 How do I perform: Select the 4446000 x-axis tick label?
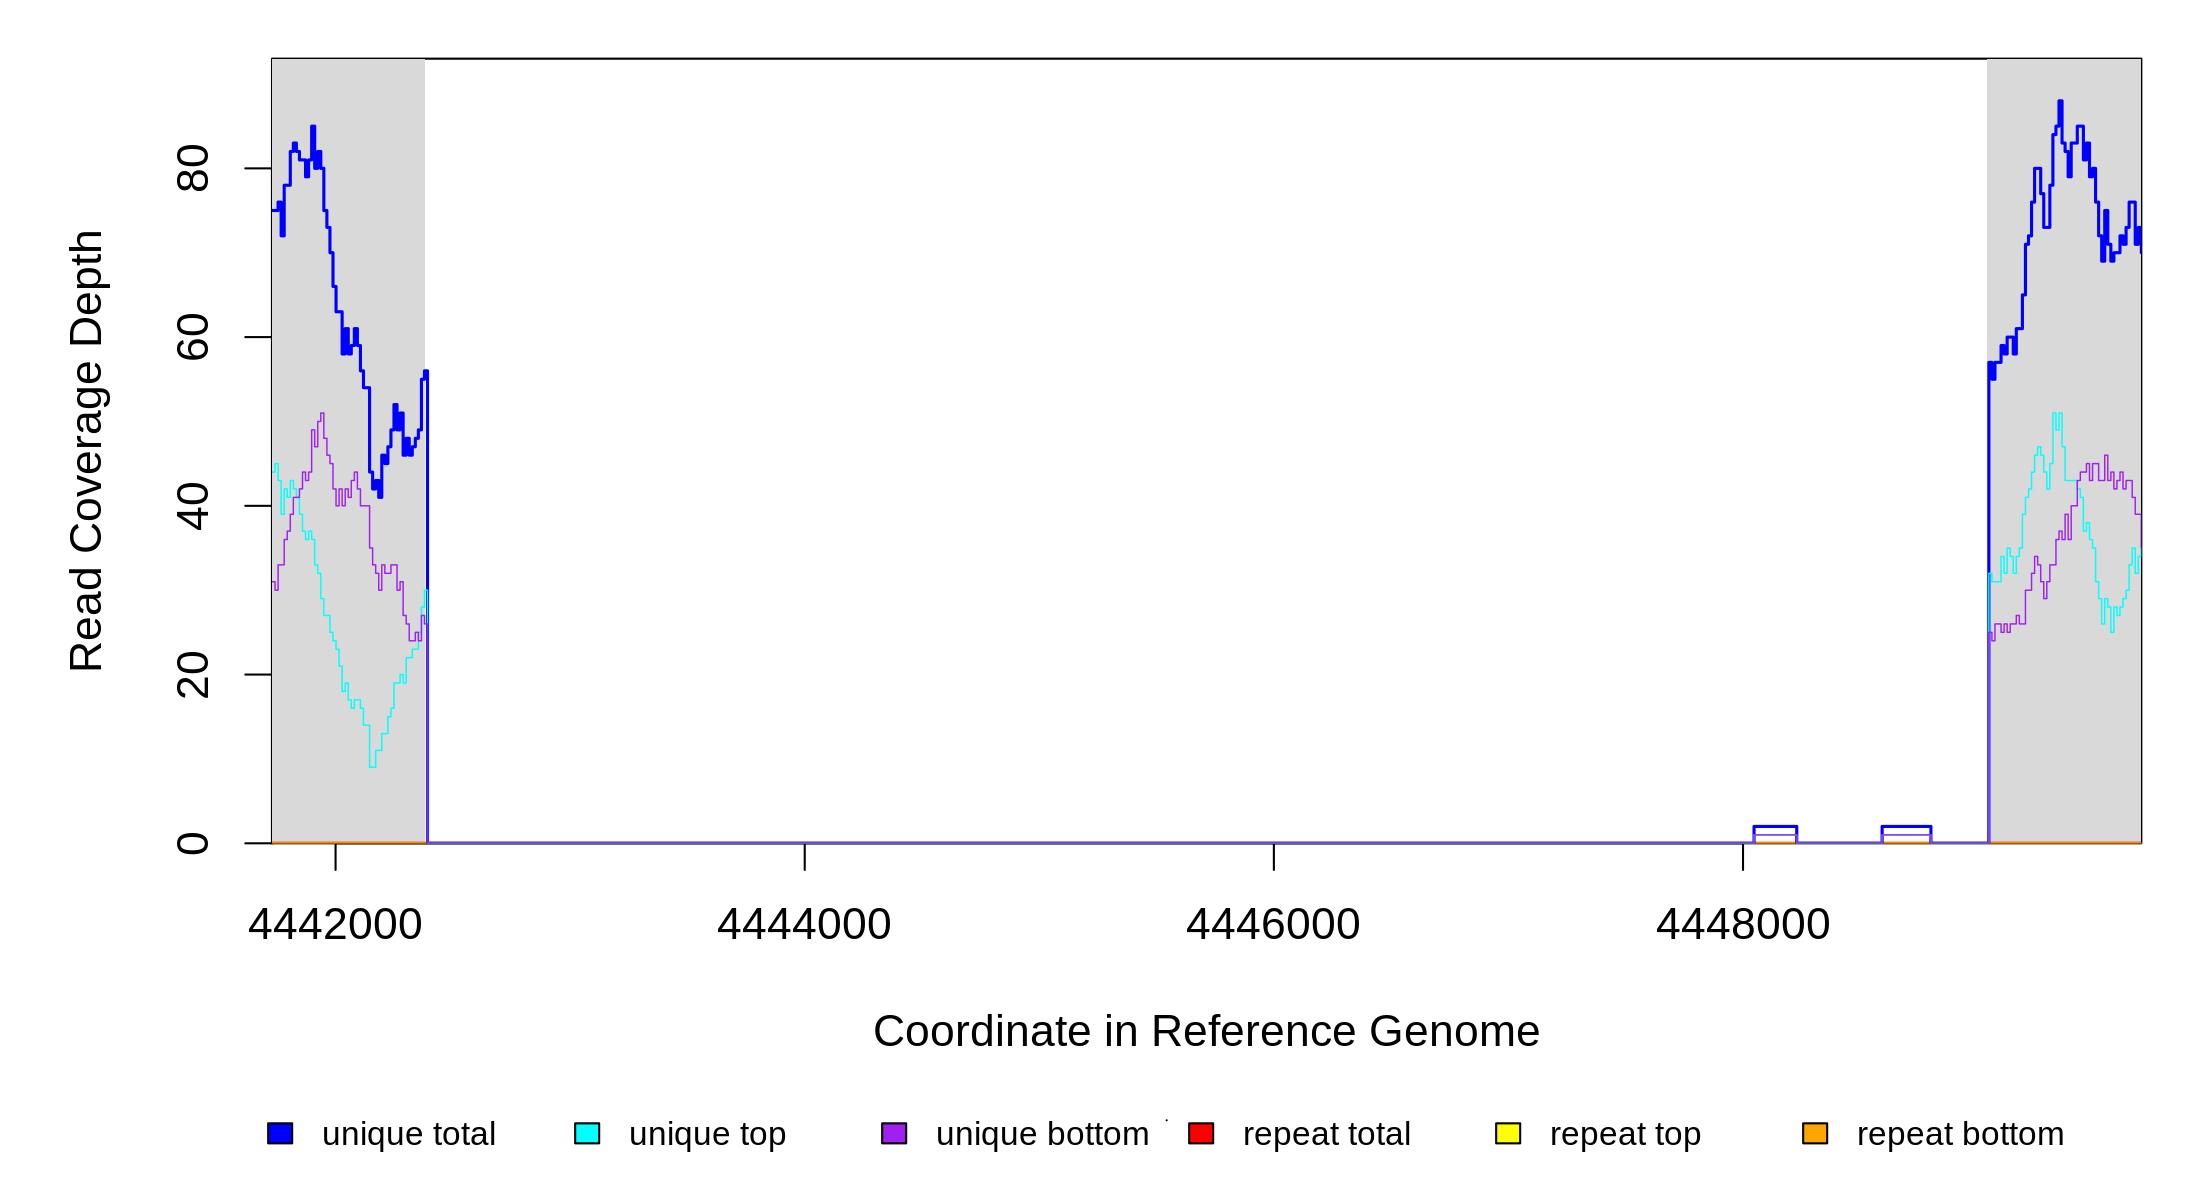coord(1273,924)
